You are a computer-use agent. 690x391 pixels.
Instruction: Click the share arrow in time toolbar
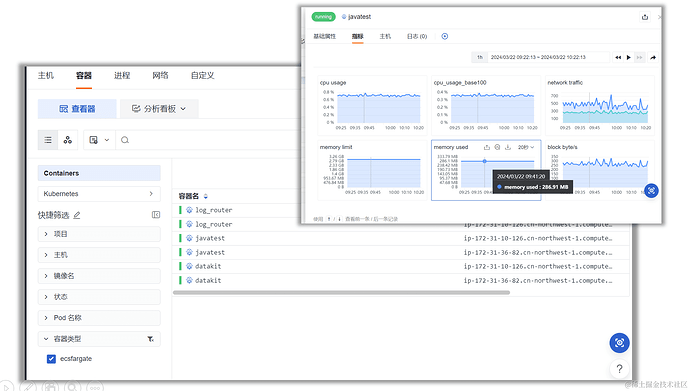(653, 57)
